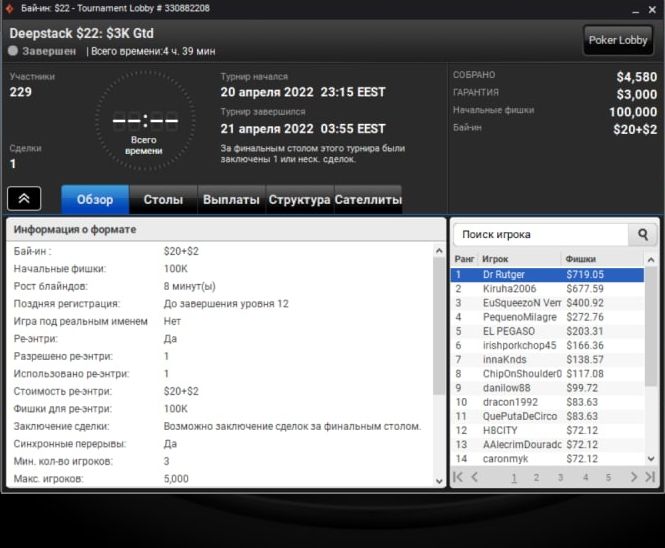Screen dimensions: 665x548
Task: Go to first page of players
Action: 458,477
